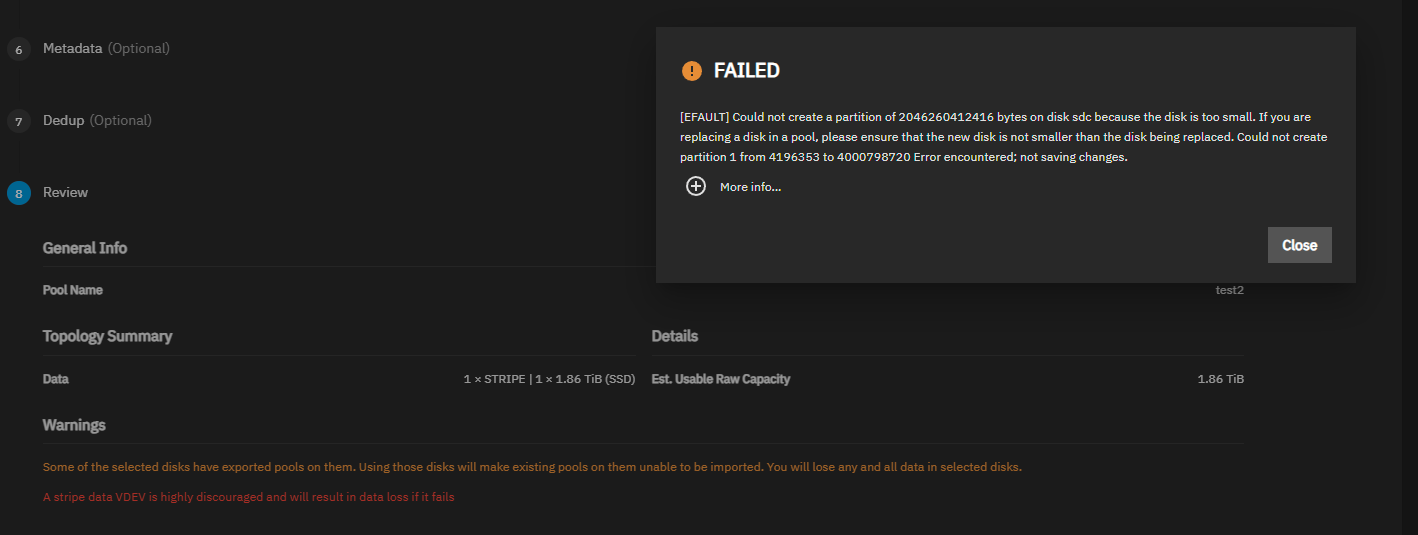The width and height of the screenshot is (1418, 535).
Task: Expand details with the More info plus icon
Action: pyautogui.click(x=696, y=187)
